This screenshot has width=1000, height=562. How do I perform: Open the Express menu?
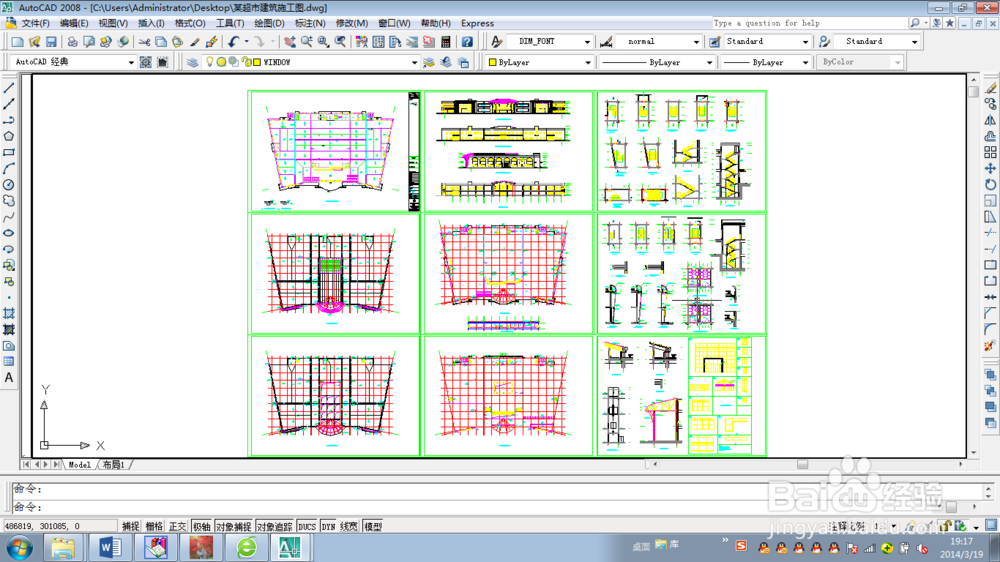tap(477, 23)
